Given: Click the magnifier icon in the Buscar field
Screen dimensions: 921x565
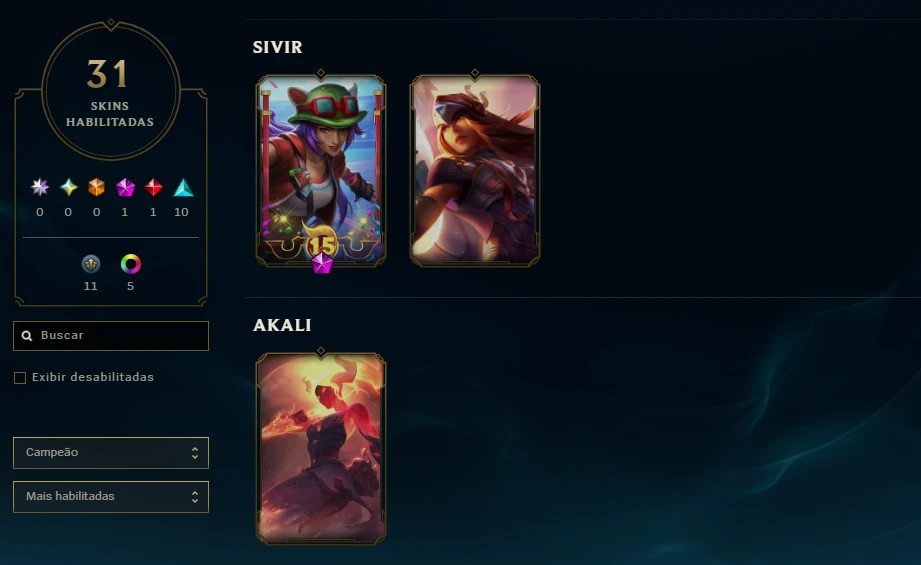Looking at the screenshot, I should point(27,336).
